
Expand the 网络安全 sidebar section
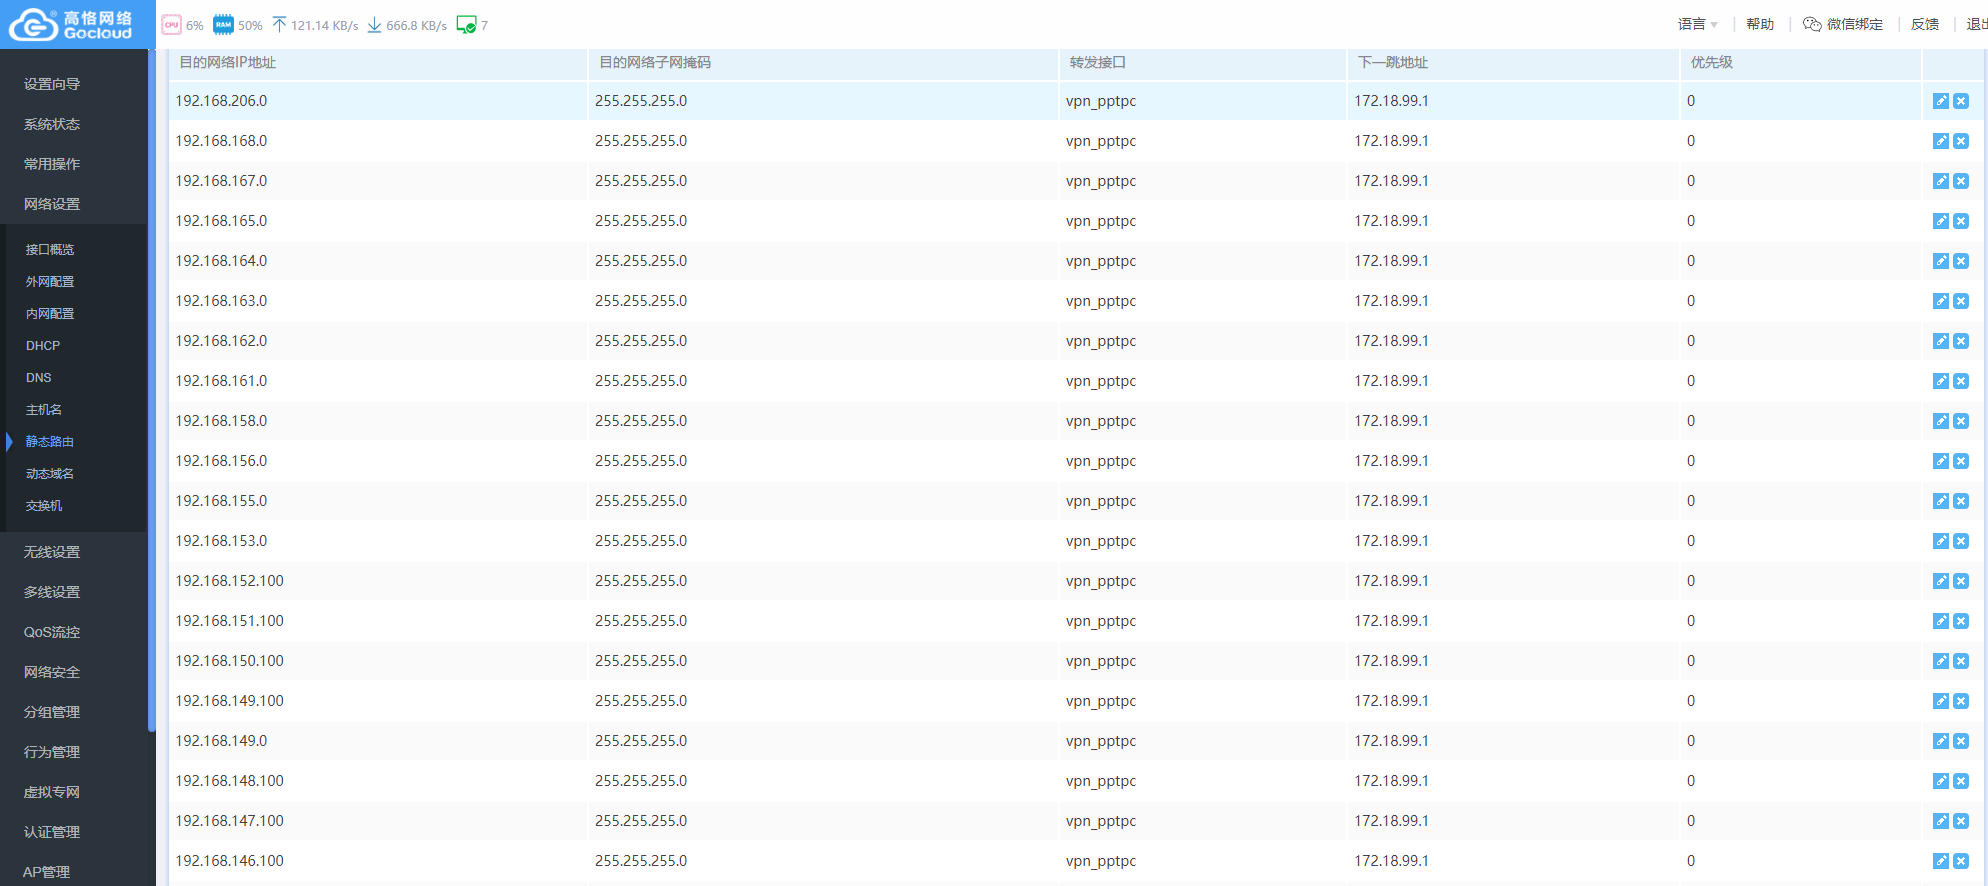coord(52,672)
